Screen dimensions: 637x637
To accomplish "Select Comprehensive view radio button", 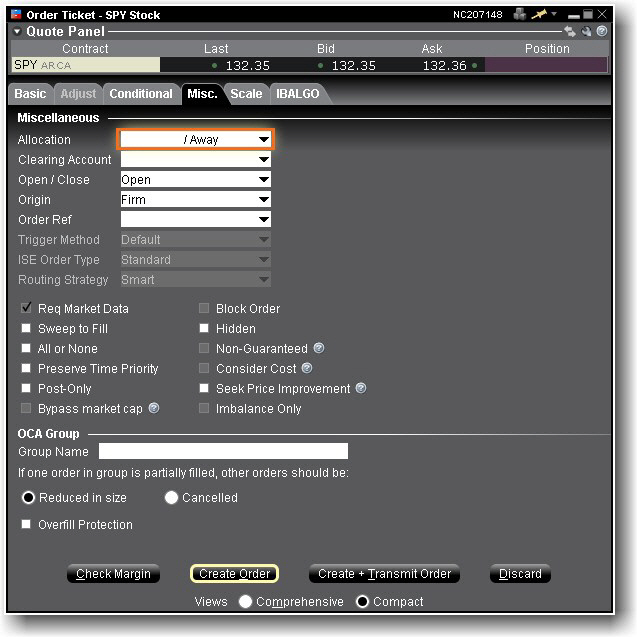I will [245, 601].
